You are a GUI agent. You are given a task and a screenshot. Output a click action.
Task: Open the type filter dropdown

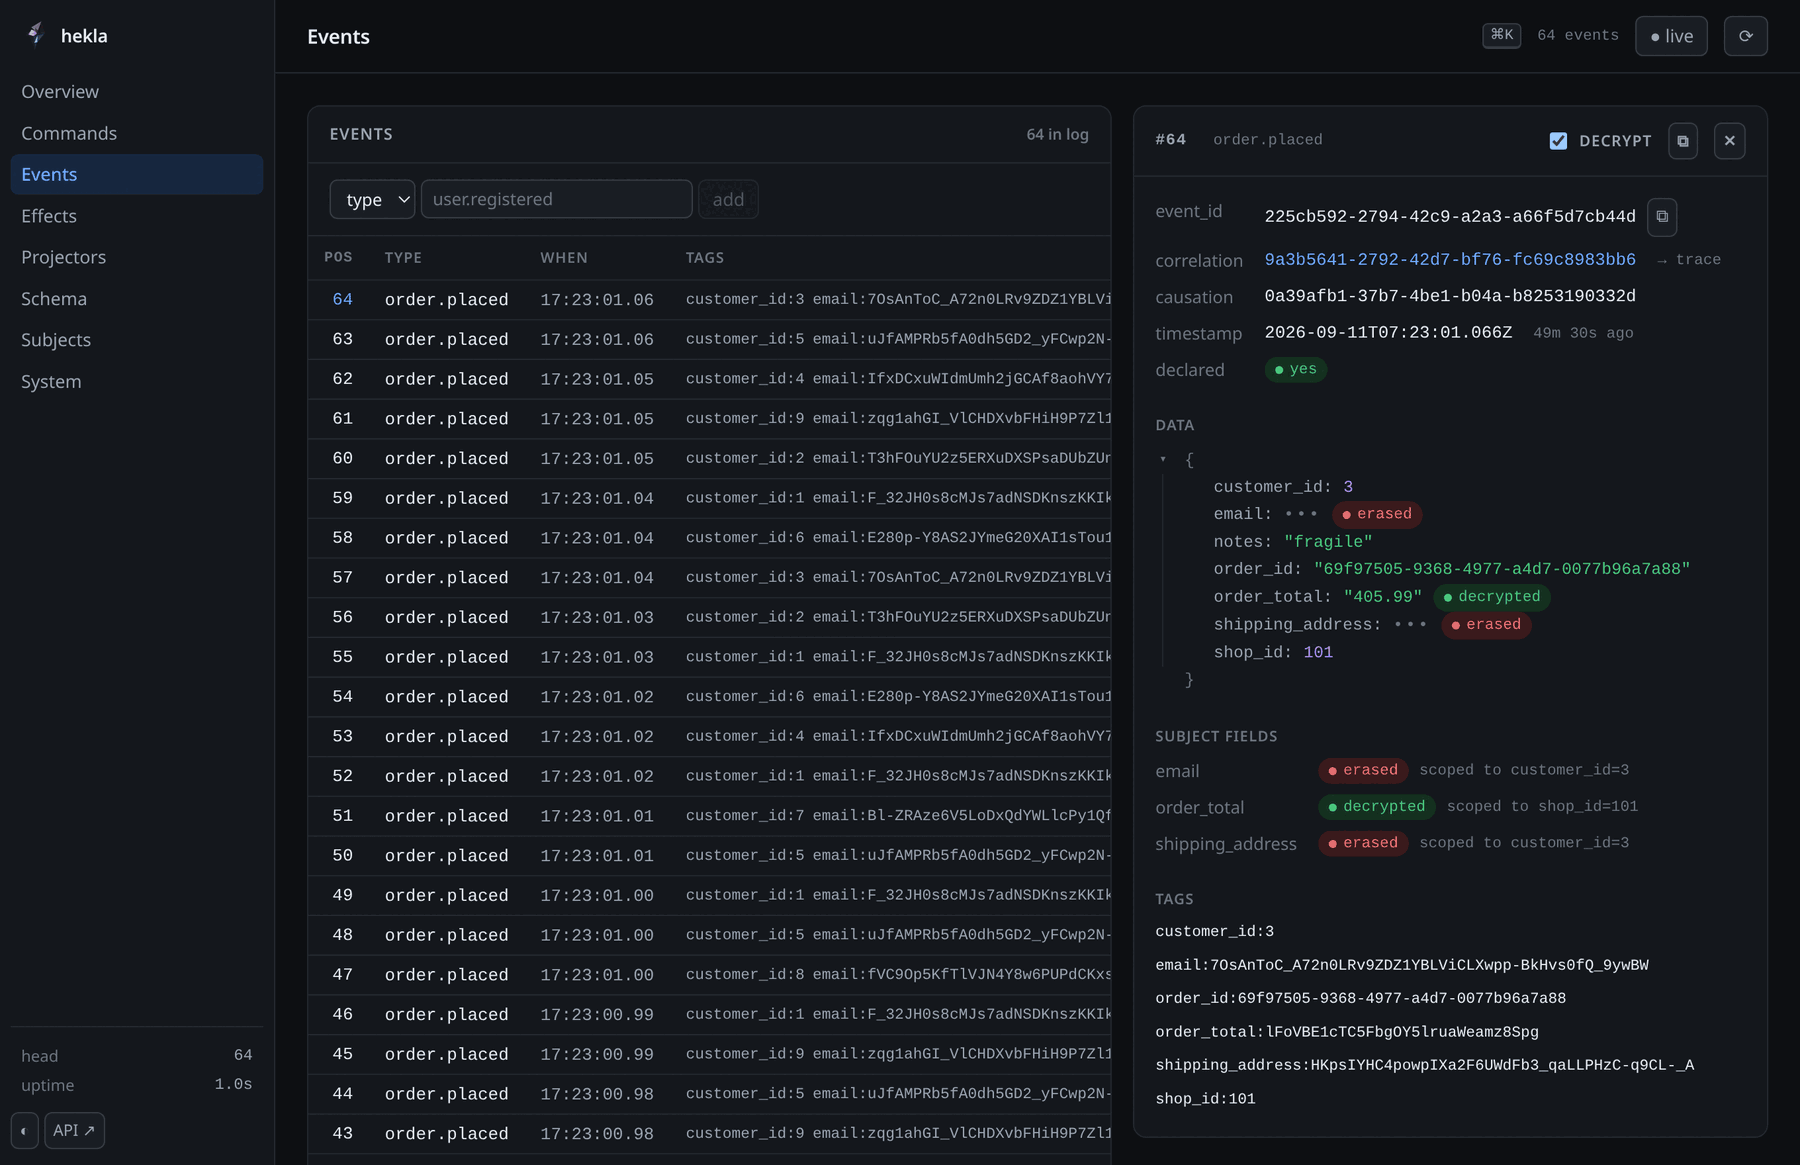click(x=372, y=199)
